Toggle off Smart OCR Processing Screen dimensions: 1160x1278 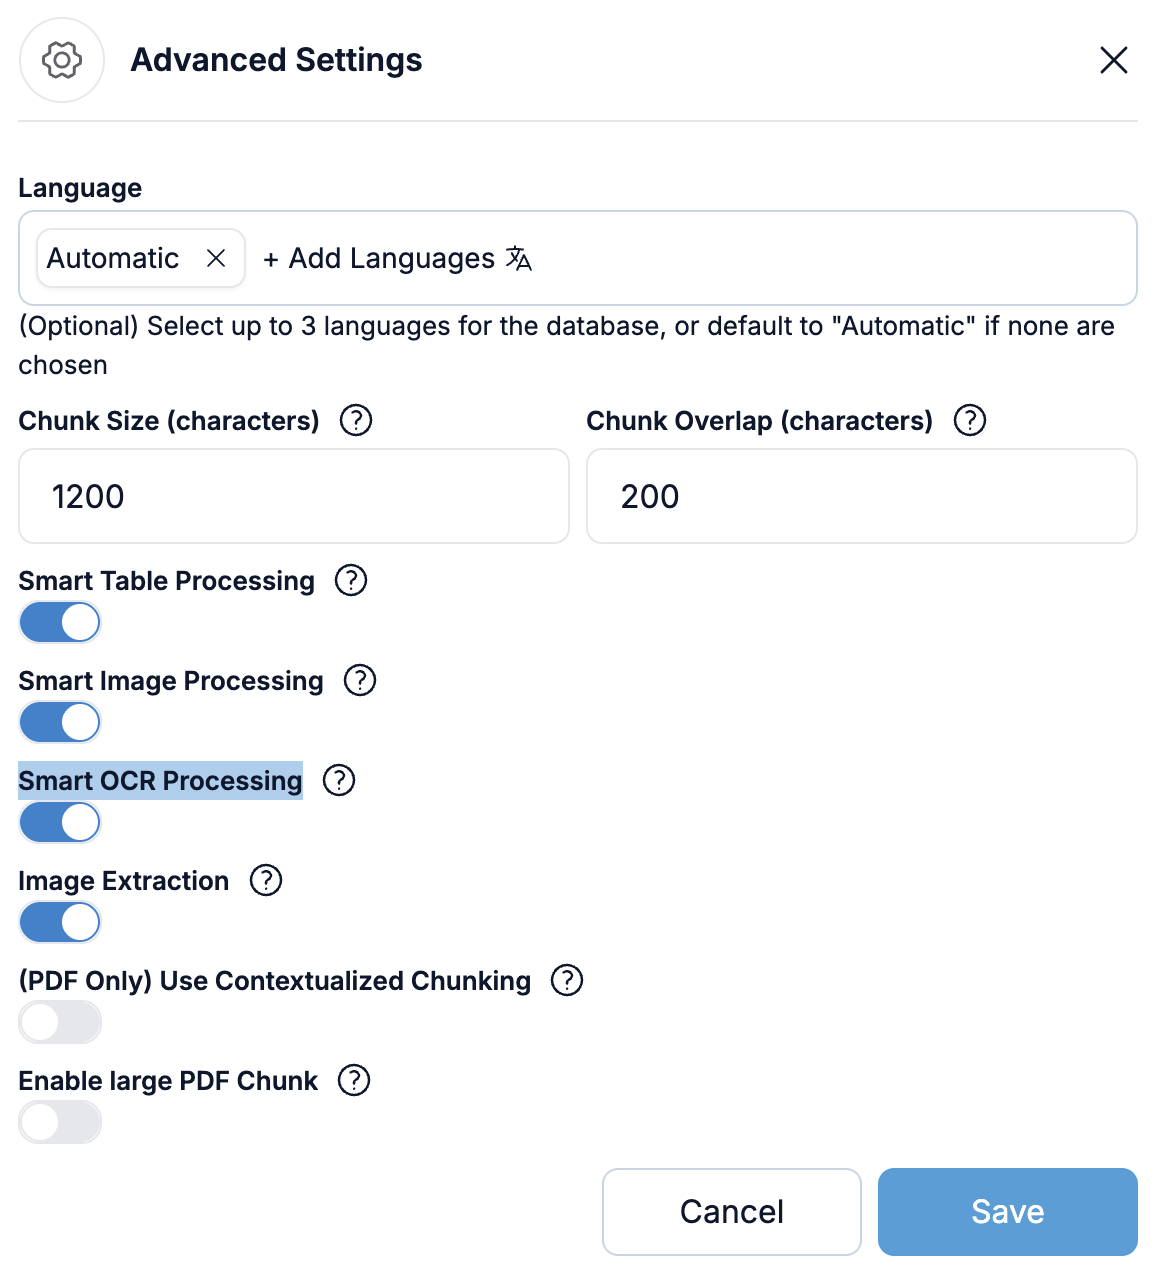[x=60, y=822]
